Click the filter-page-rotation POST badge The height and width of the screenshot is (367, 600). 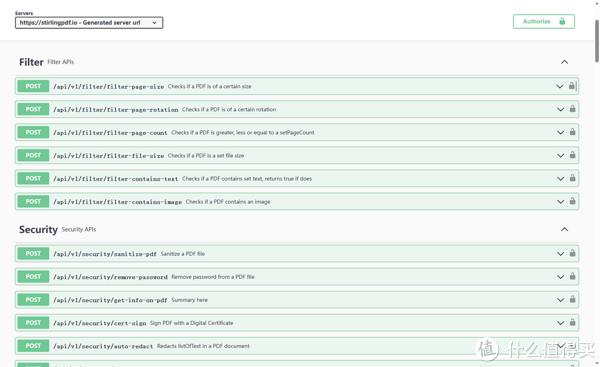pyautogui.click(x=33, y=109)
